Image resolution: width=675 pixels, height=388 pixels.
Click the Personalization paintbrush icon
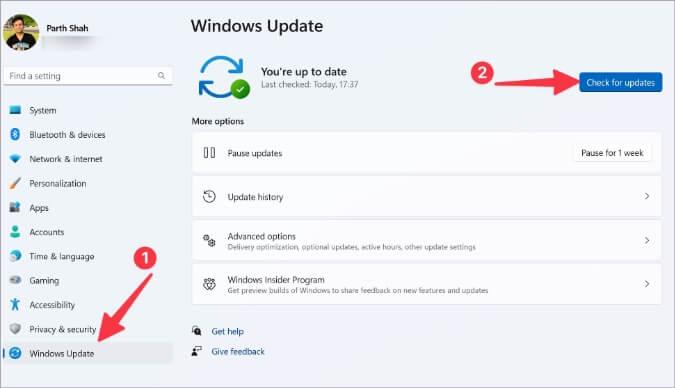click(x=15, y=183)
